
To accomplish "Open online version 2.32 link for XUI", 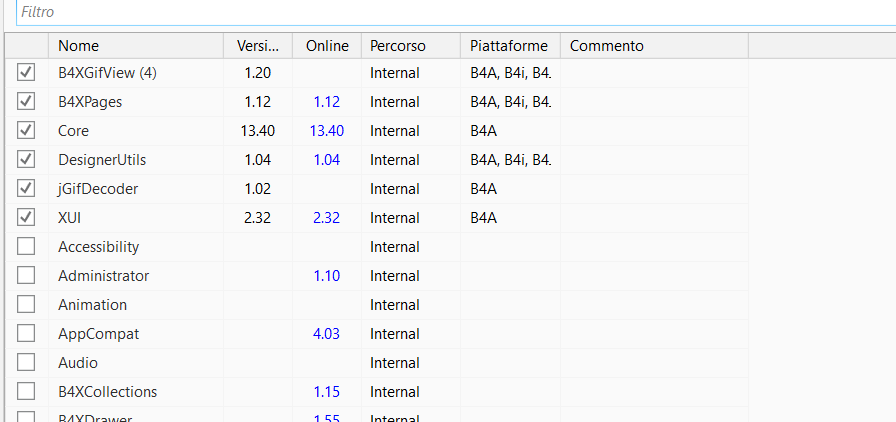I will click(327, 218).
